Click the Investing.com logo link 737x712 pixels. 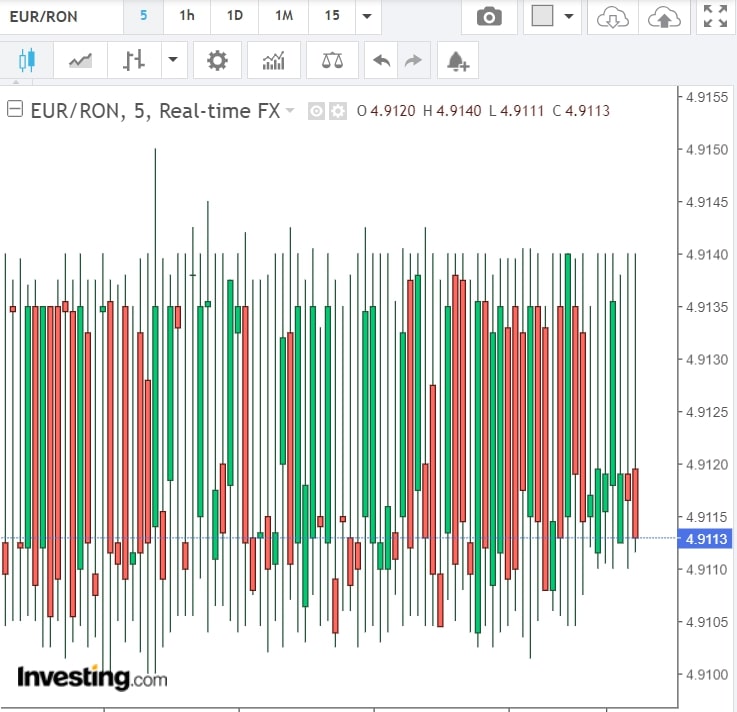point(92,677)
